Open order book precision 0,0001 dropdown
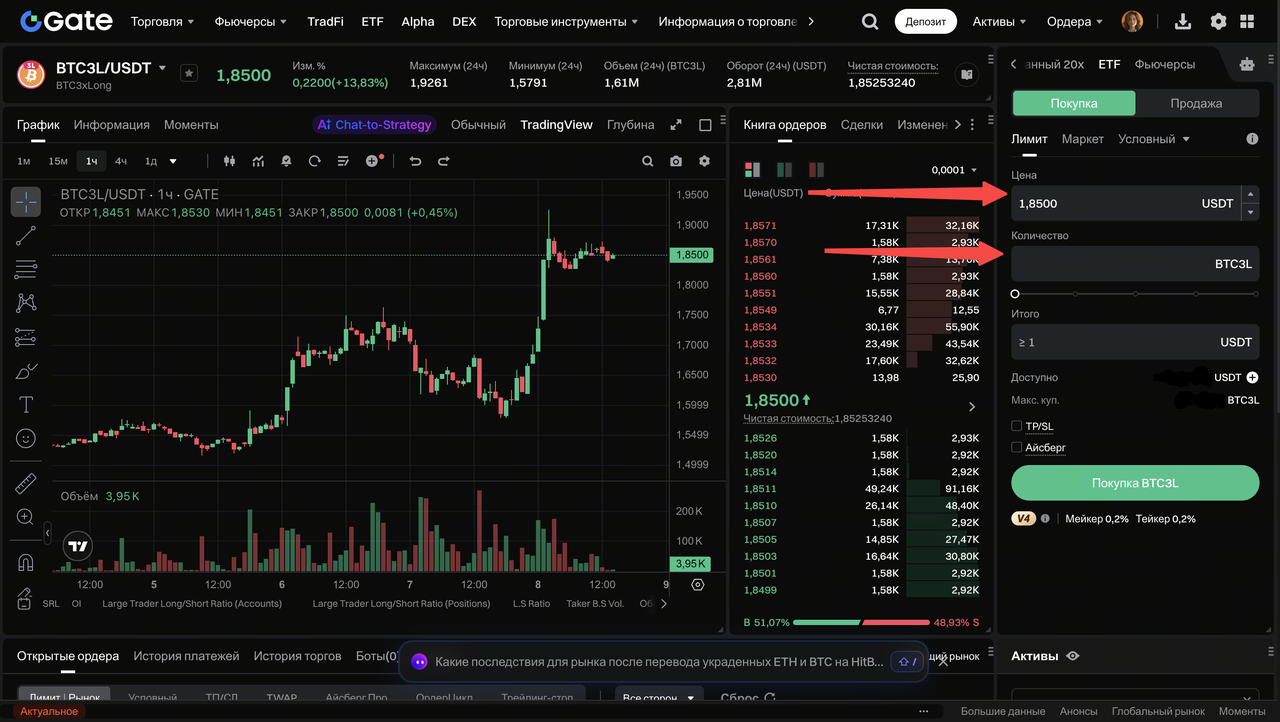Image resolution: width=1280 pixels, height=722 pixels. click(954, 170)
